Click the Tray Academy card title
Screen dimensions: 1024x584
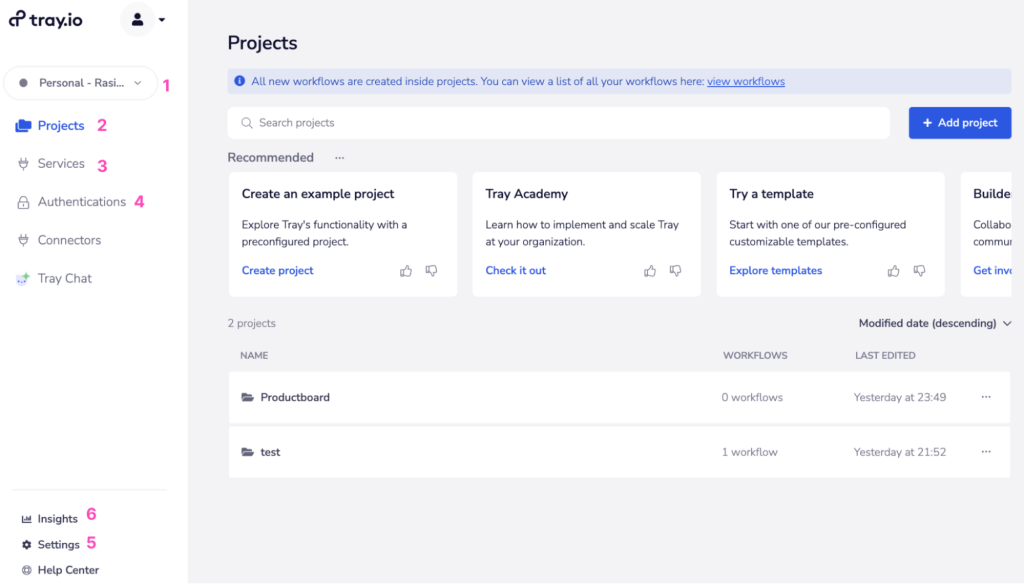click(x=526, y=194)
